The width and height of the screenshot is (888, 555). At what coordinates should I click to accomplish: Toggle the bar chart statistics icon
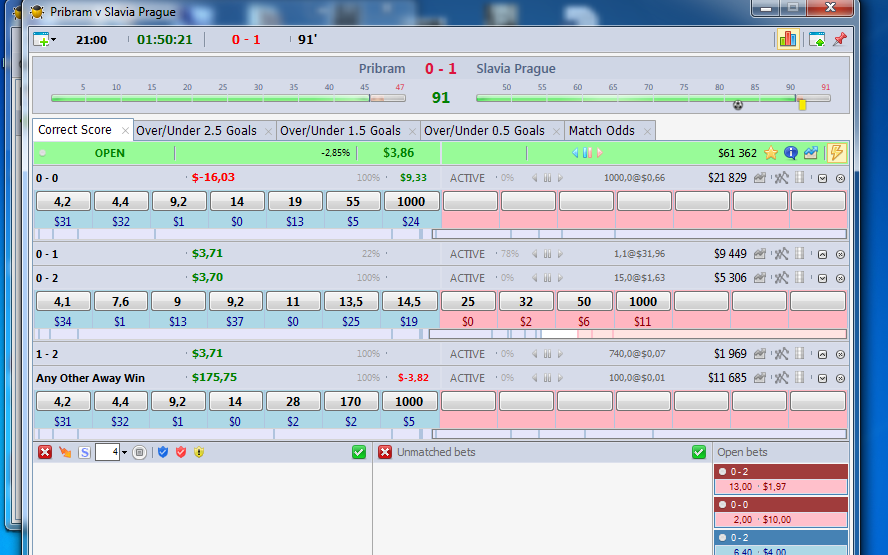(x=788, y=39)
